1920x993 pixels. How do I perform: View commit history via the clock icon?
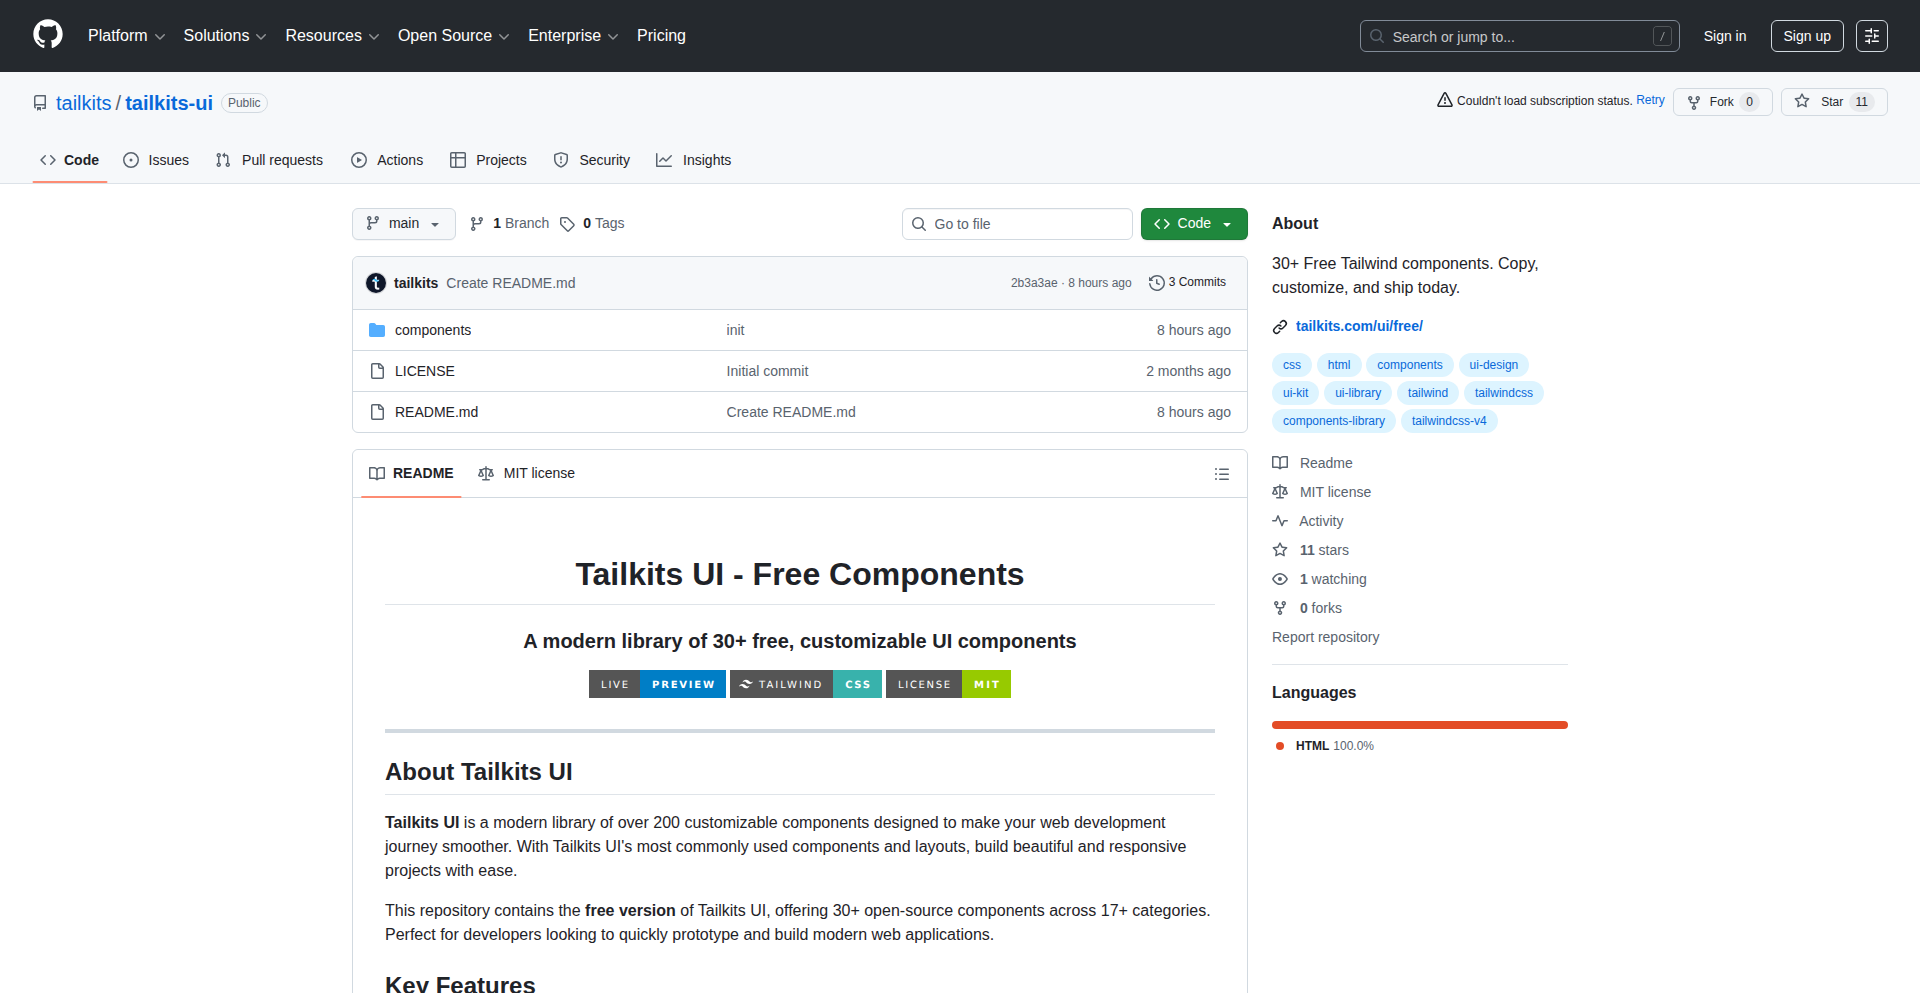tap(1158, 282)
